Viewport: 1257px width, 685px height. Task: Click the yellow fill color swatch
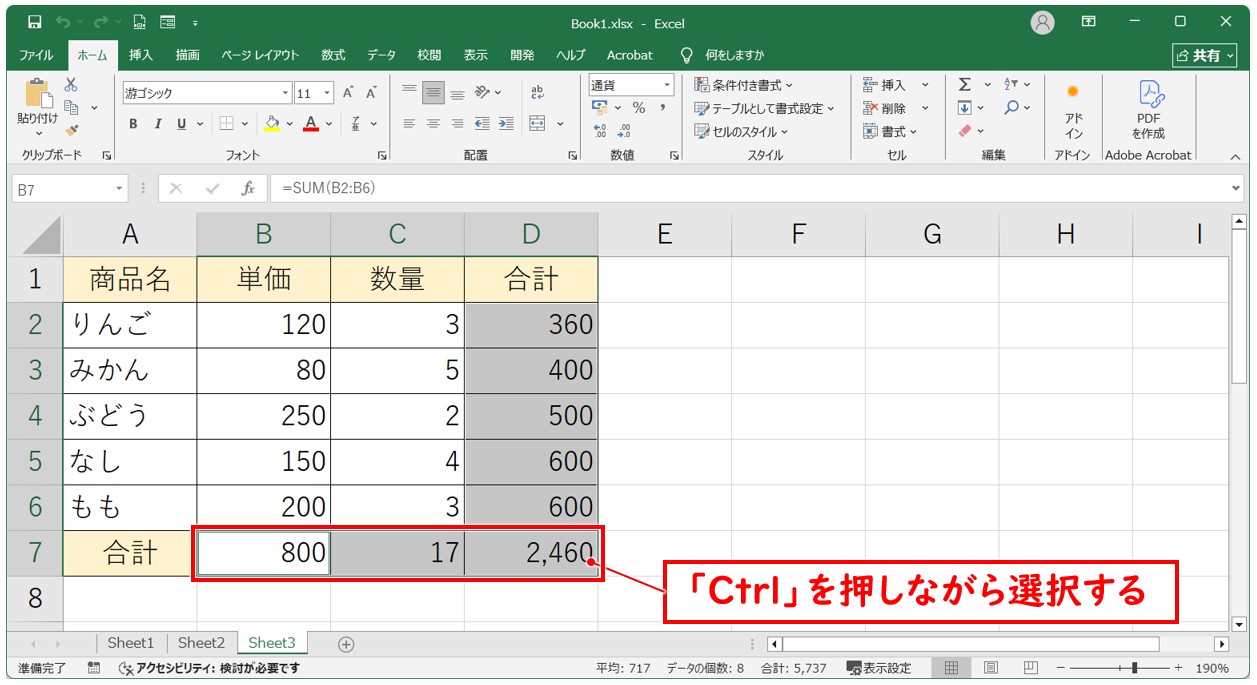coord(271,124)
